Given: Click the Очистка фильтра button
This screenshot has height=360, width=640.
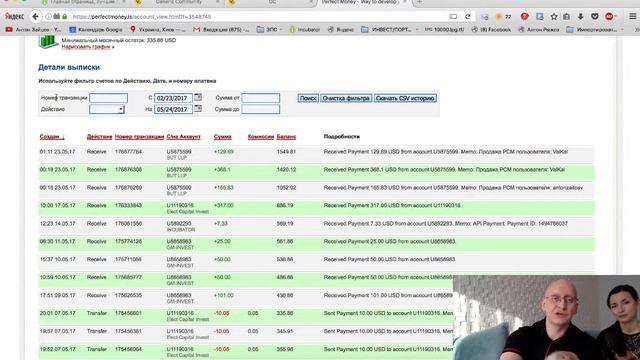Looking at the screenshot, I should pyautogui.click(x=346, y=98).
